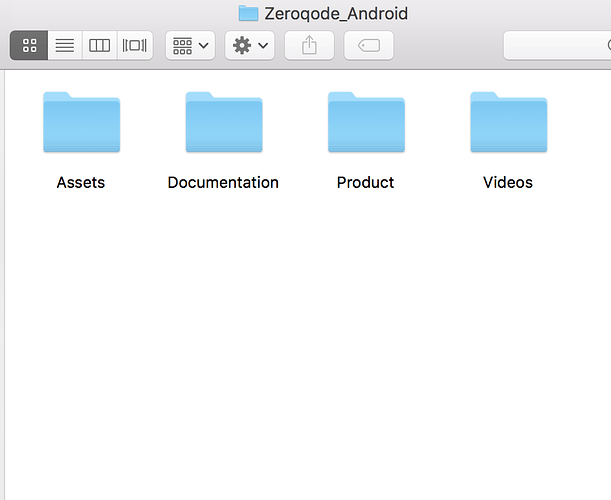This screenshot has height=500, width=611.
Task: Click the Edit Tags button
Action: tap(369, 45)
